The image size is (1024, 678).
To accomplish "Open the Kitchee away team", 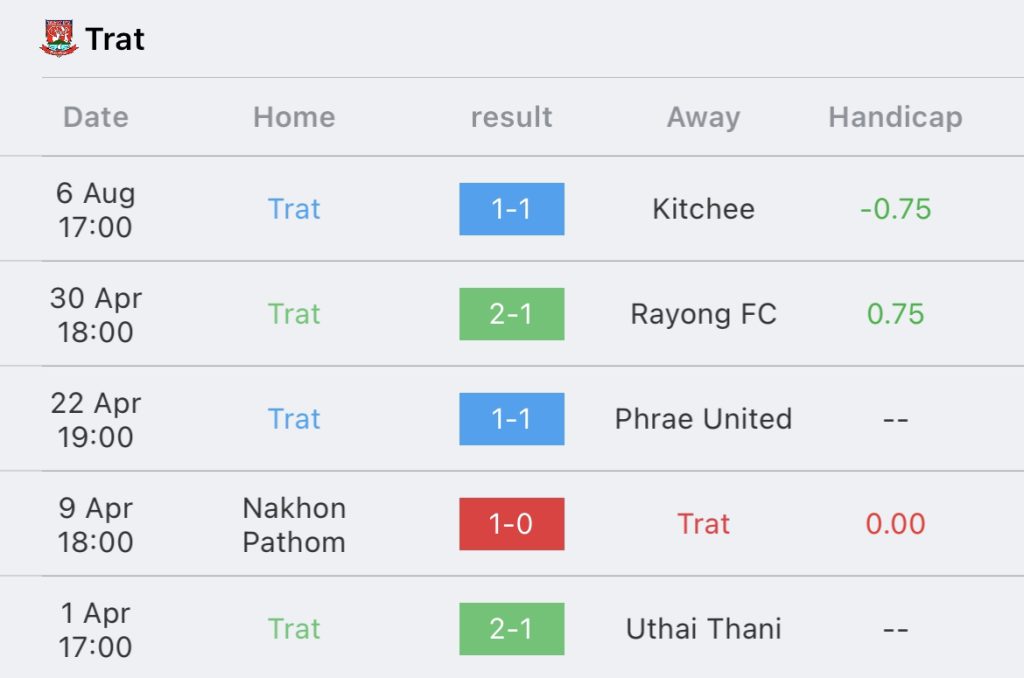I will 703,209.
